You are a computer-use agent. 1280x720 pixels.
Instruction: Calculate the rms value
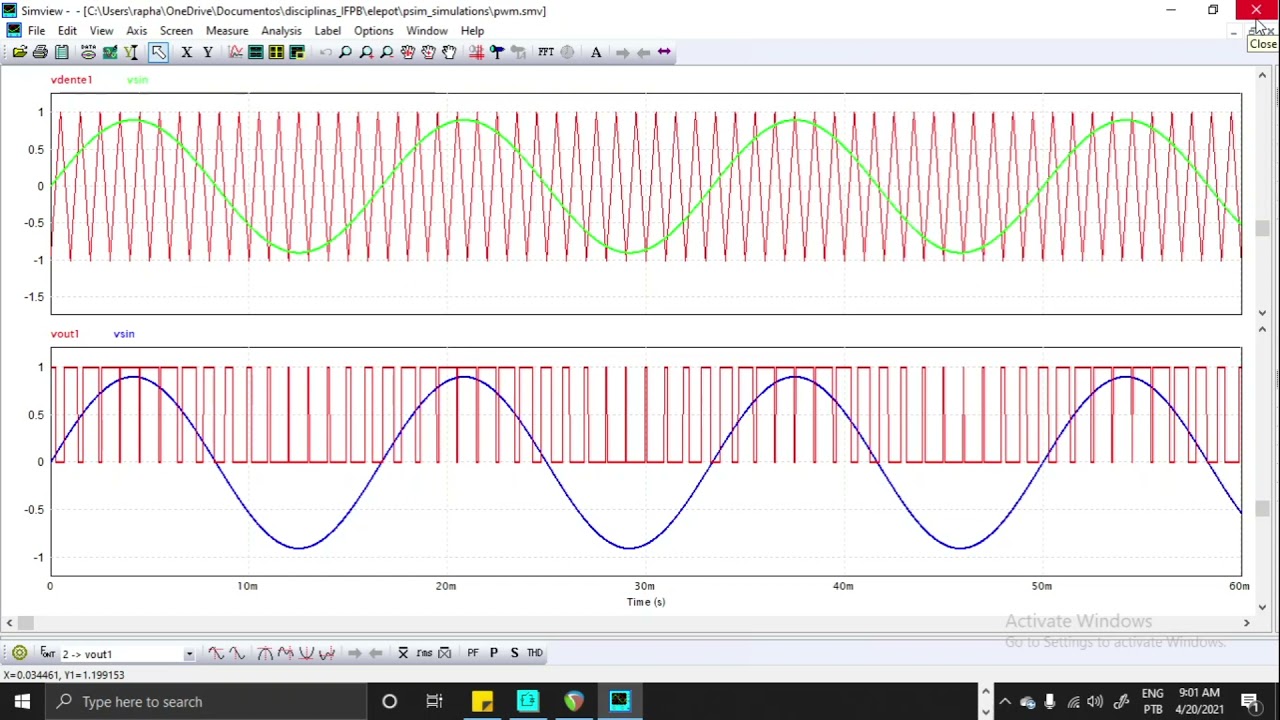424,653
